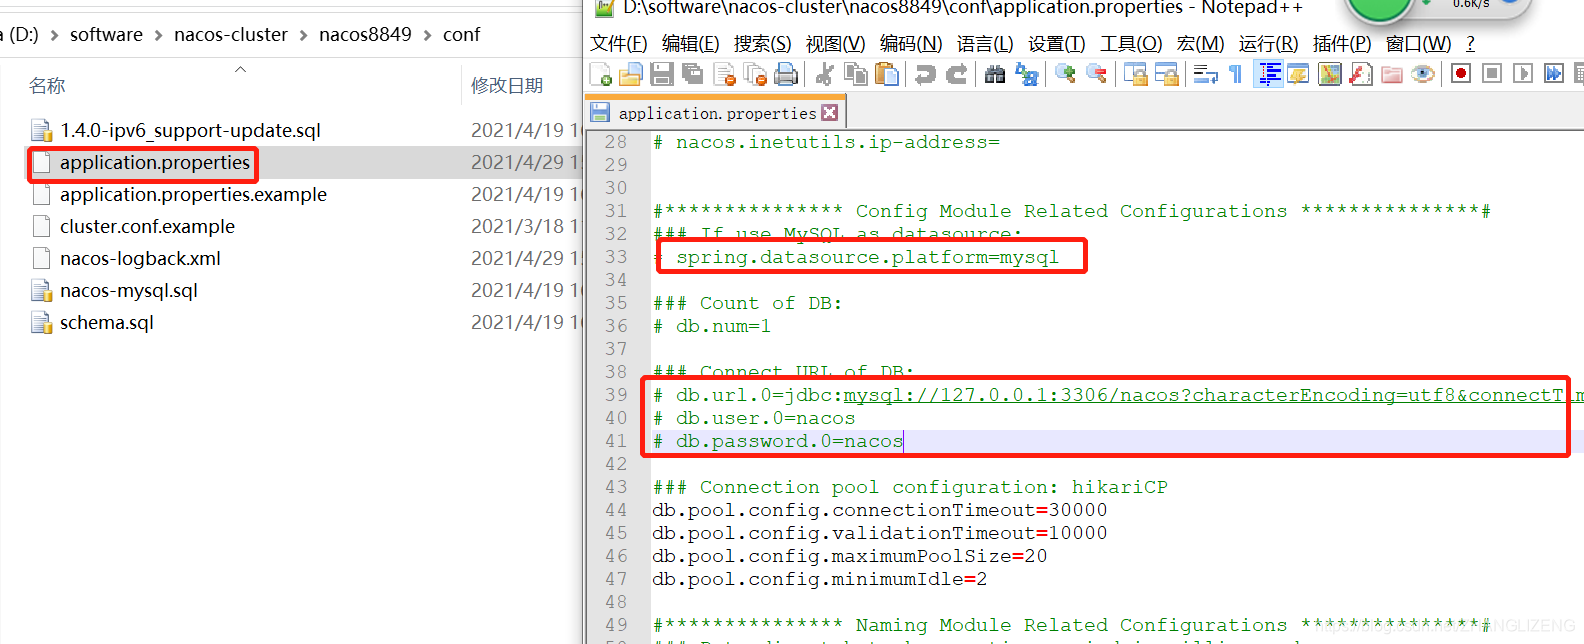Open the 窗口(W) menu
Image resolution: width=1584 pixels, height=644 pixels.
[1419, 44]
